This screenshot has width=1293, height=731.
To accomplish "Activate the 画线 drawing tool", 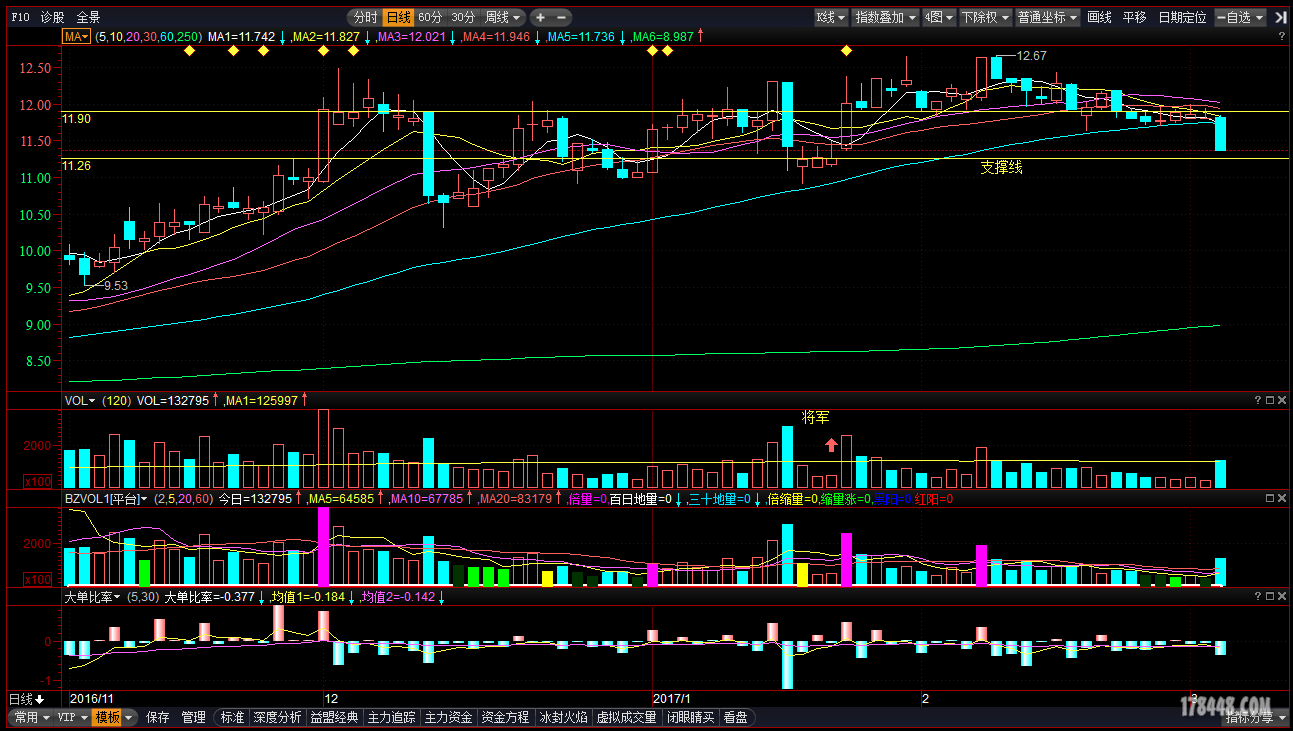I will pyautogui.click(x=1099, y=17).
